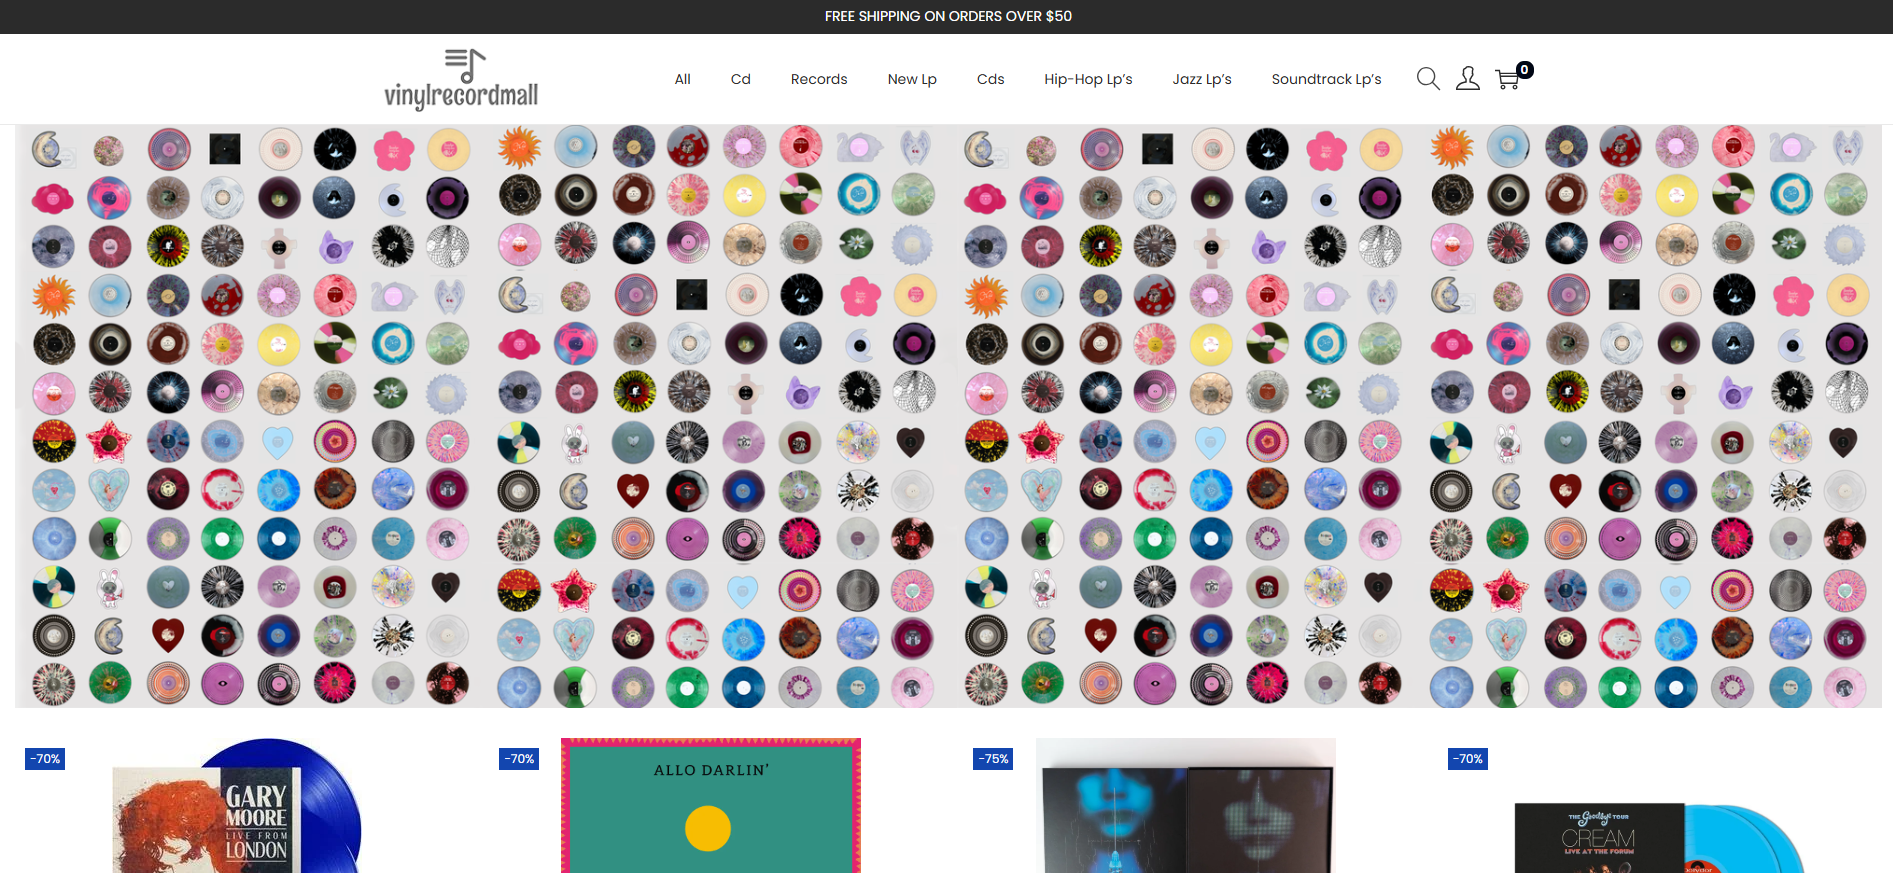Select the All menu item
The image size is (1893, 873).
tap(682, 79)
